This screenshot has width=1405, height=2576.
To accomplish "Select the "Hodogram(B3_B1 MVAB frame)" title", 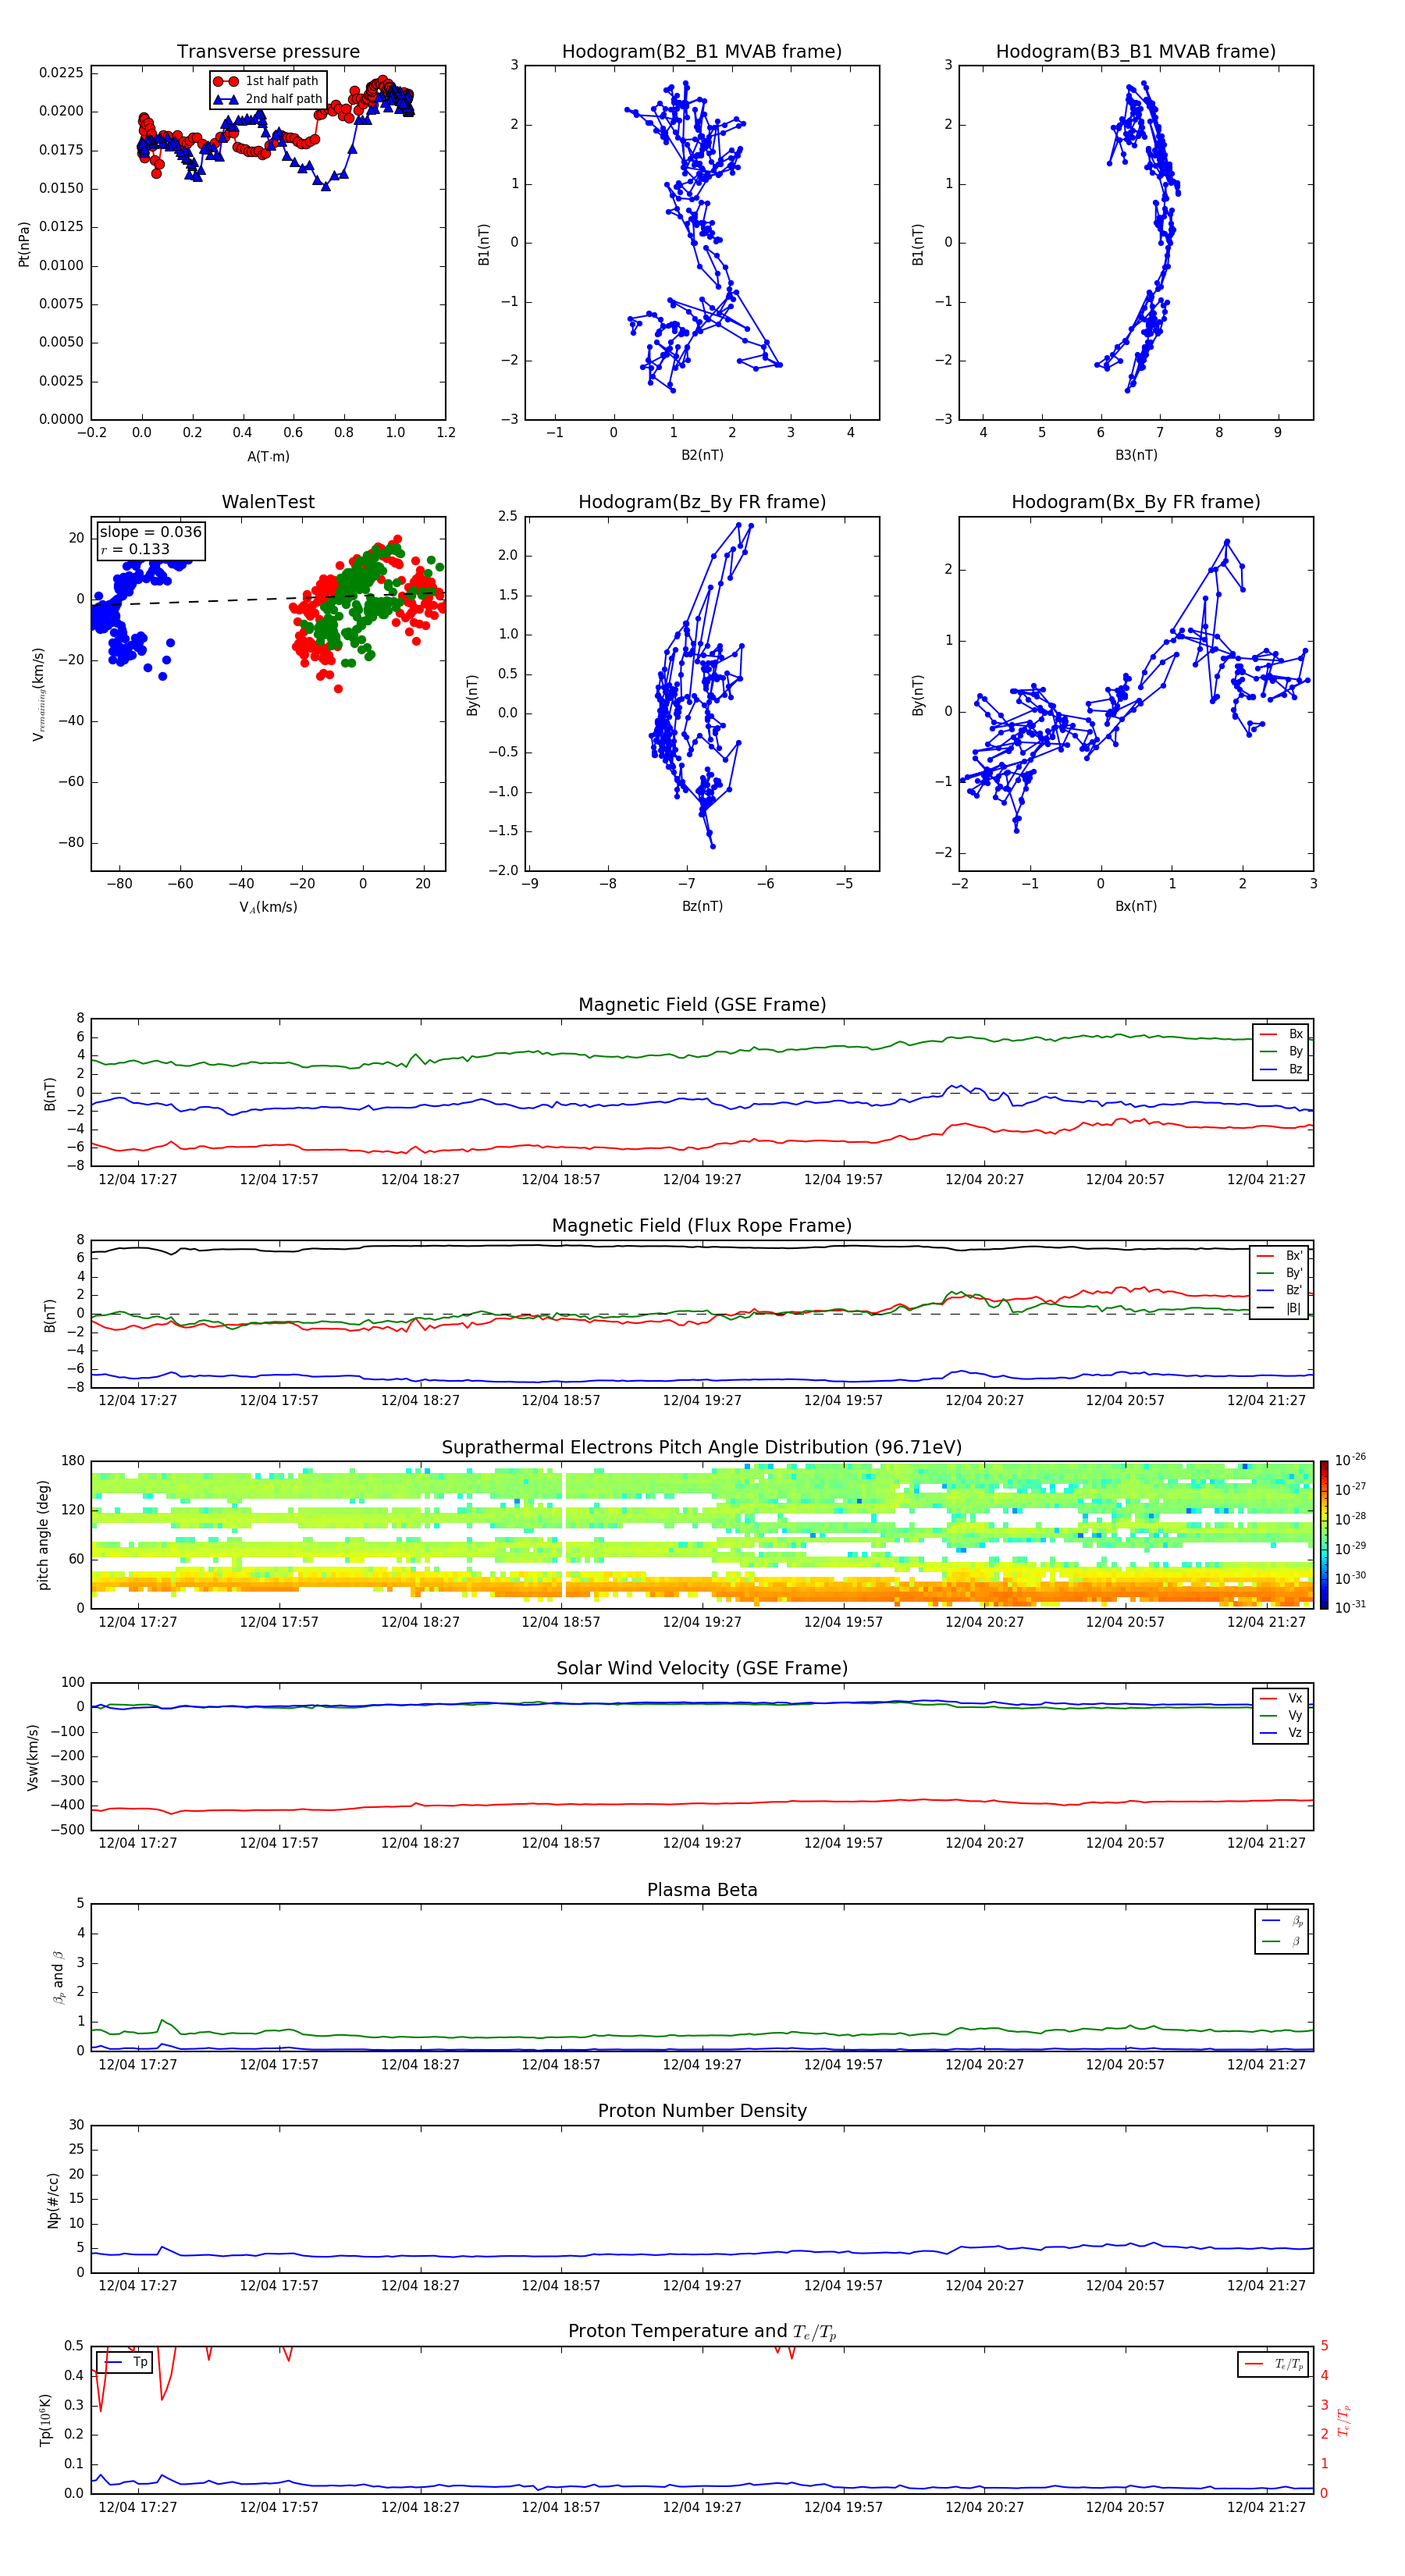I will tap(1136, 51).
